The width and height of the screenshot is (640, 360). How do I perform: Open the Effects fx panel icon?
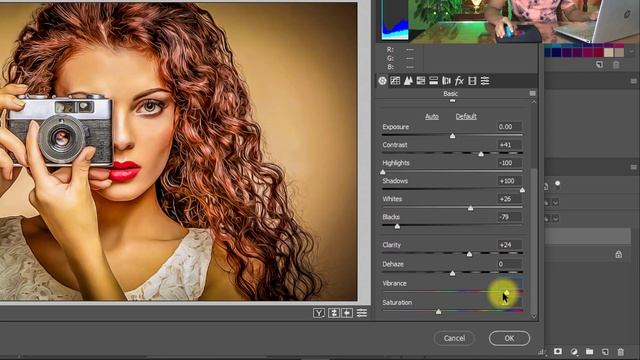pos(459,81)
